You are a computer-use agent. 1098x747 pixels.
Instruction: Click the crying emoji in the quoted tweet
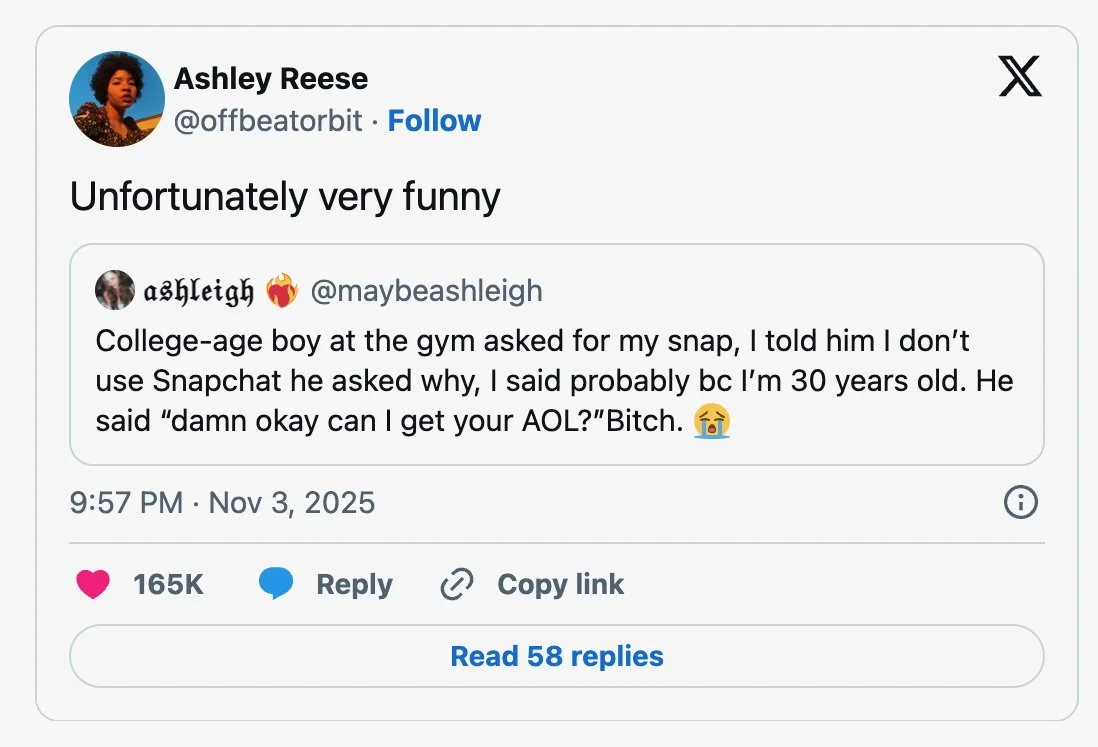711,421
